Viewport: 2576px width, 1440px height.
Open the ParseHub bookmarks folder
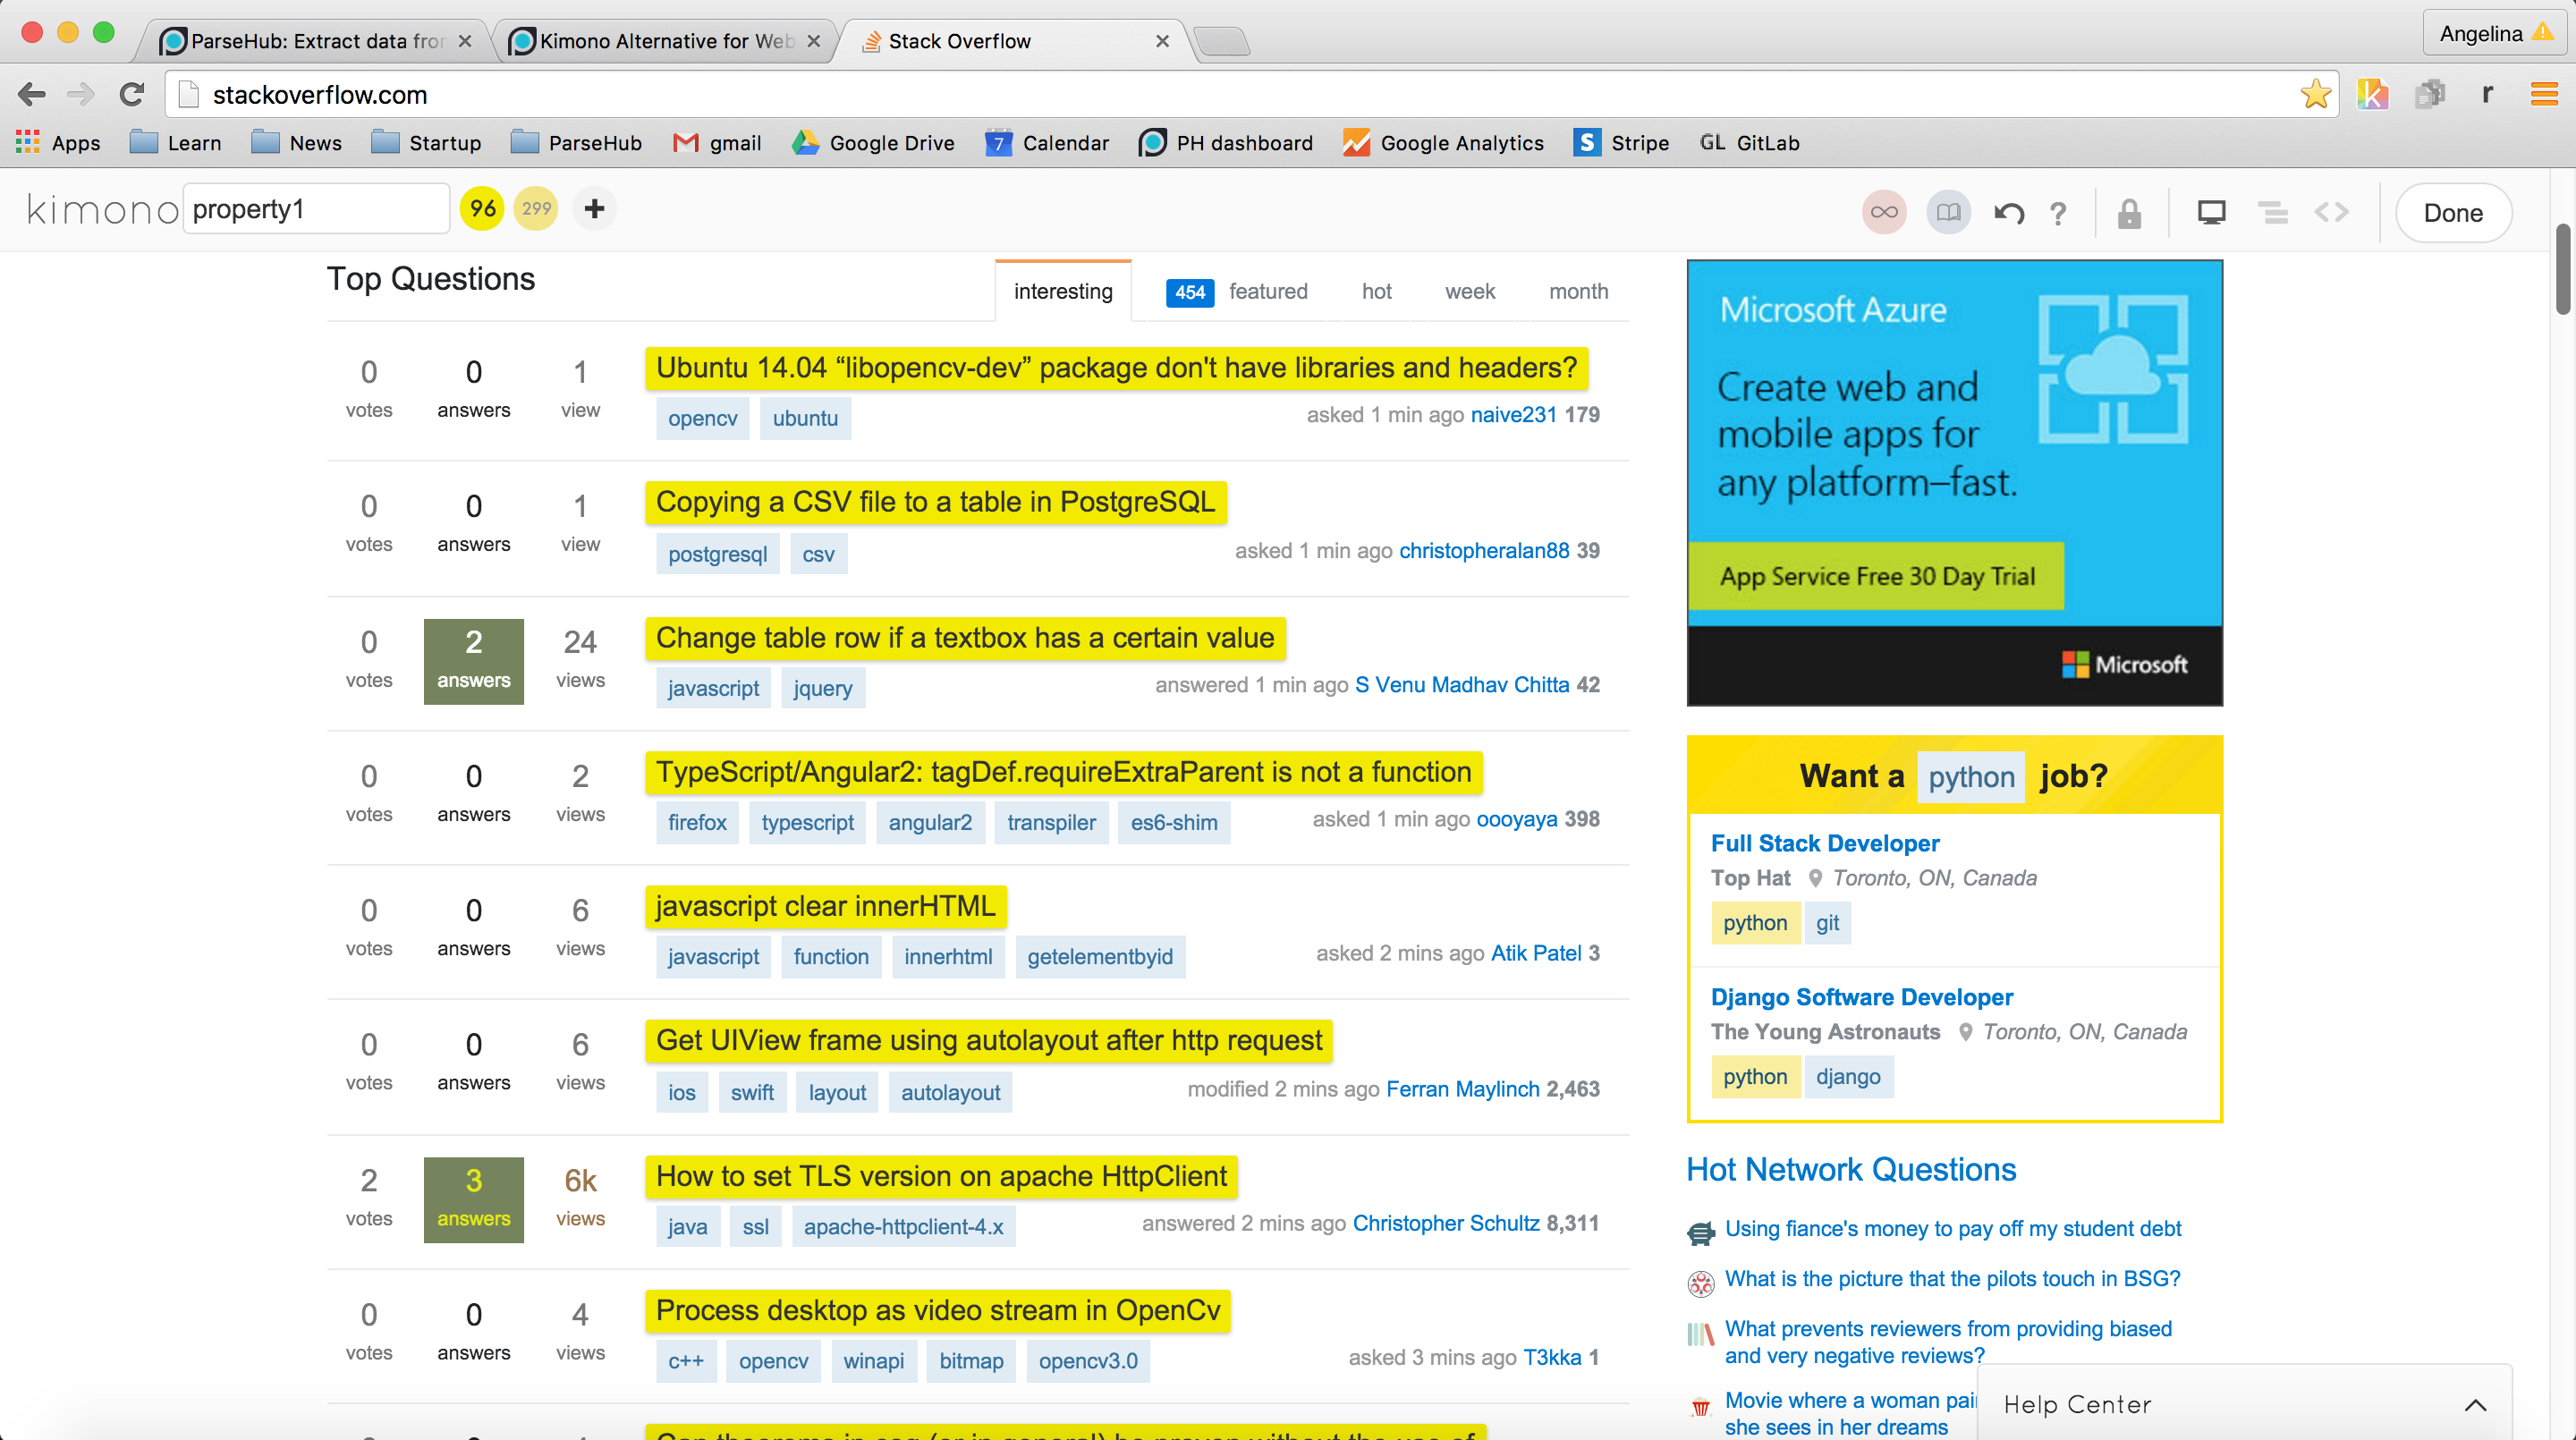click(x=577, y=143)
